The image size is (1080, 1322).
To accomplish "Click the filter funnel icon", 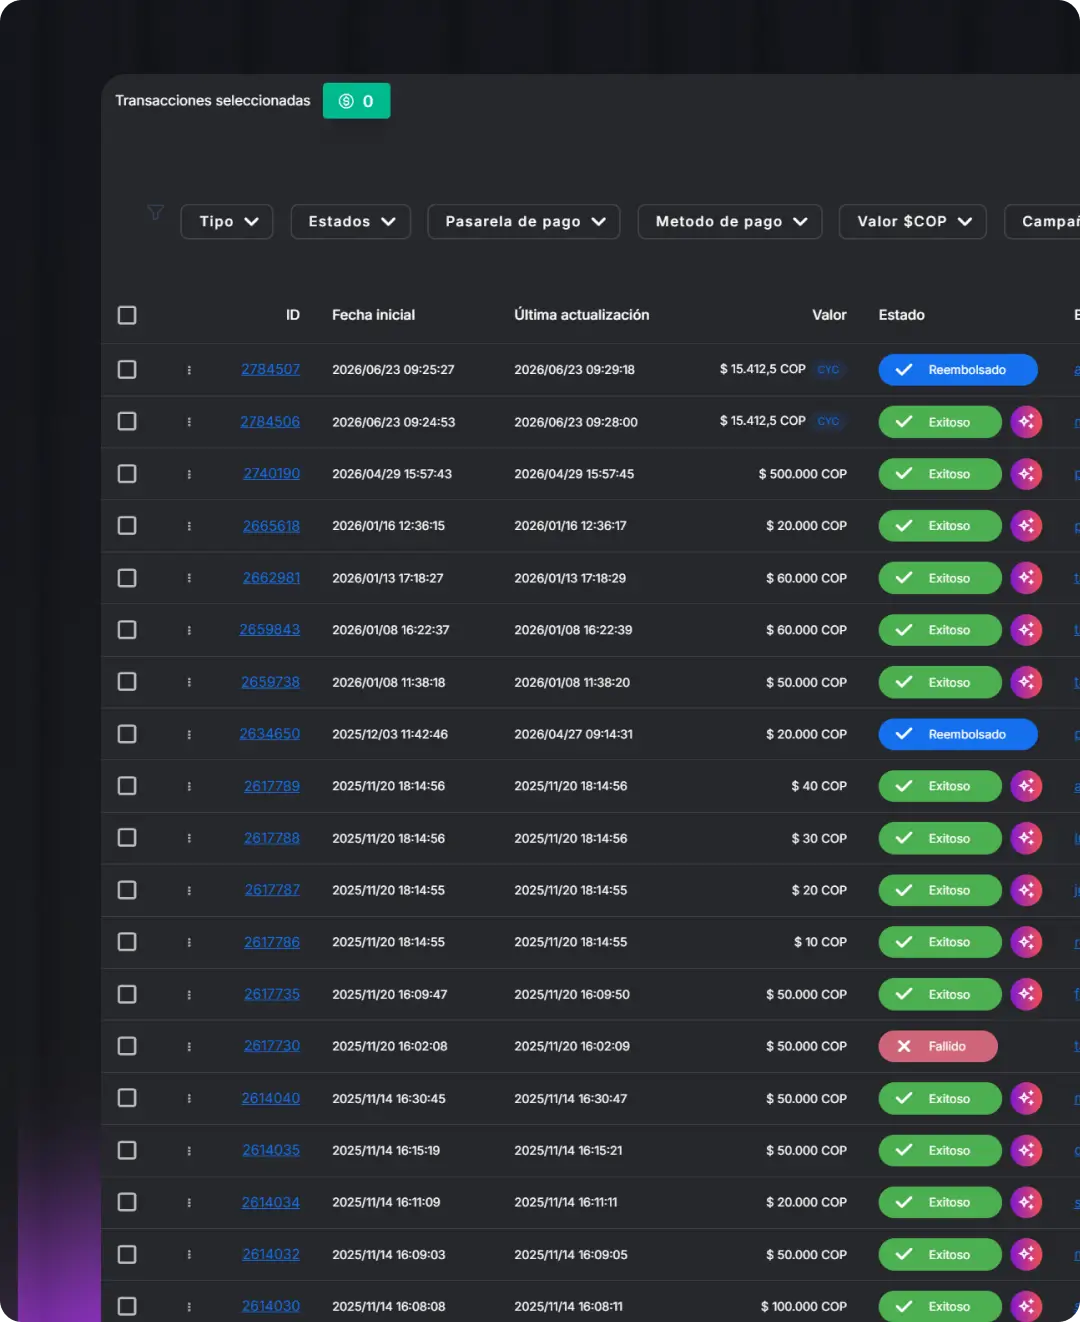I will (x=155, y=212).
